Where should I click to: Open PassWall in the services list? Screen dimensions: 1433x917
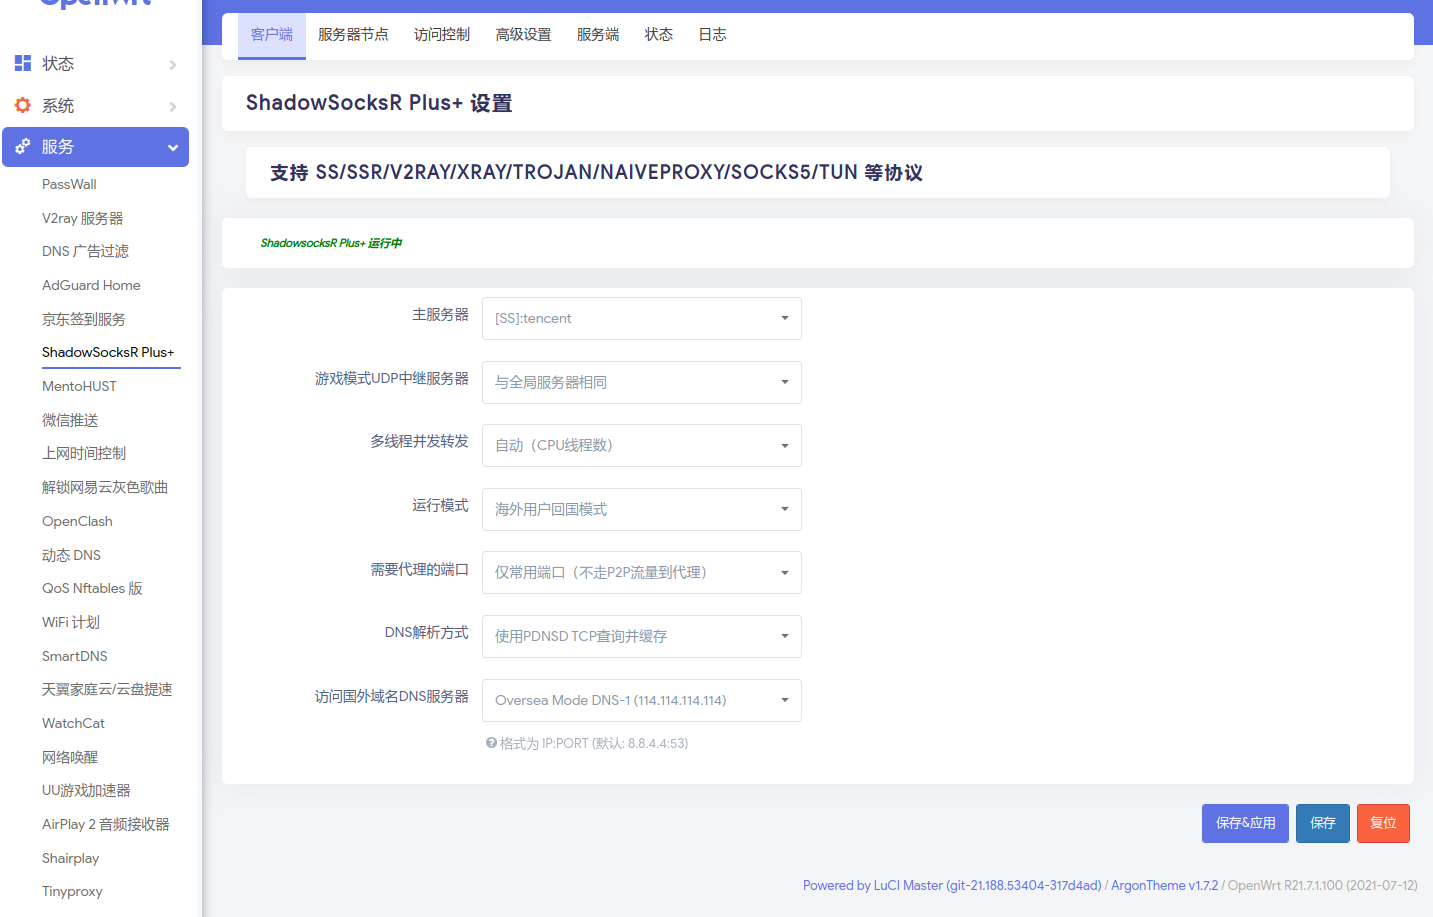pyautogui.click(x=69, y=184)
